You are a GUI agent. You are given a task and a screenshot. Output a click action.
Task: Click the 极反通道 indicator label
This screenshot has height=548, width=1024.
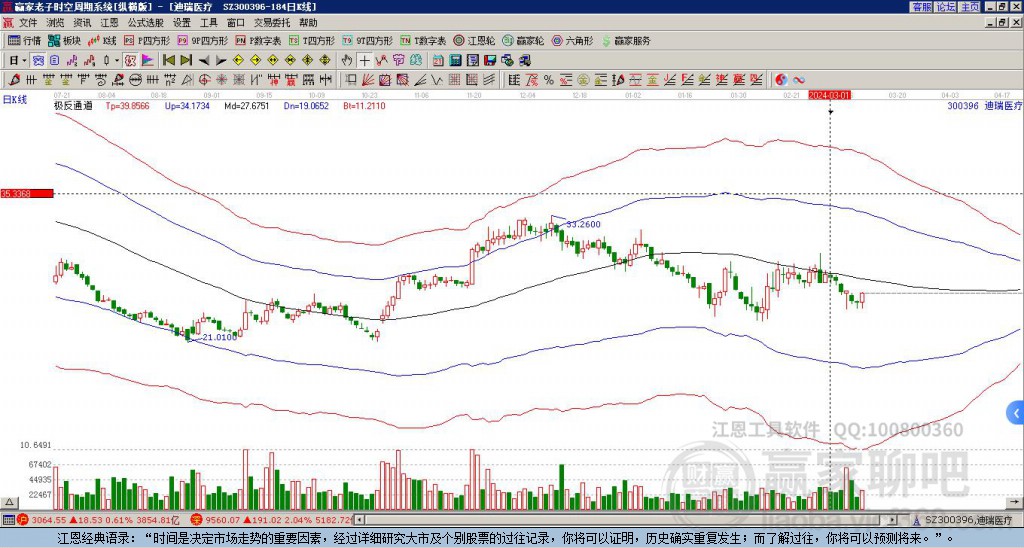(72, 105)
